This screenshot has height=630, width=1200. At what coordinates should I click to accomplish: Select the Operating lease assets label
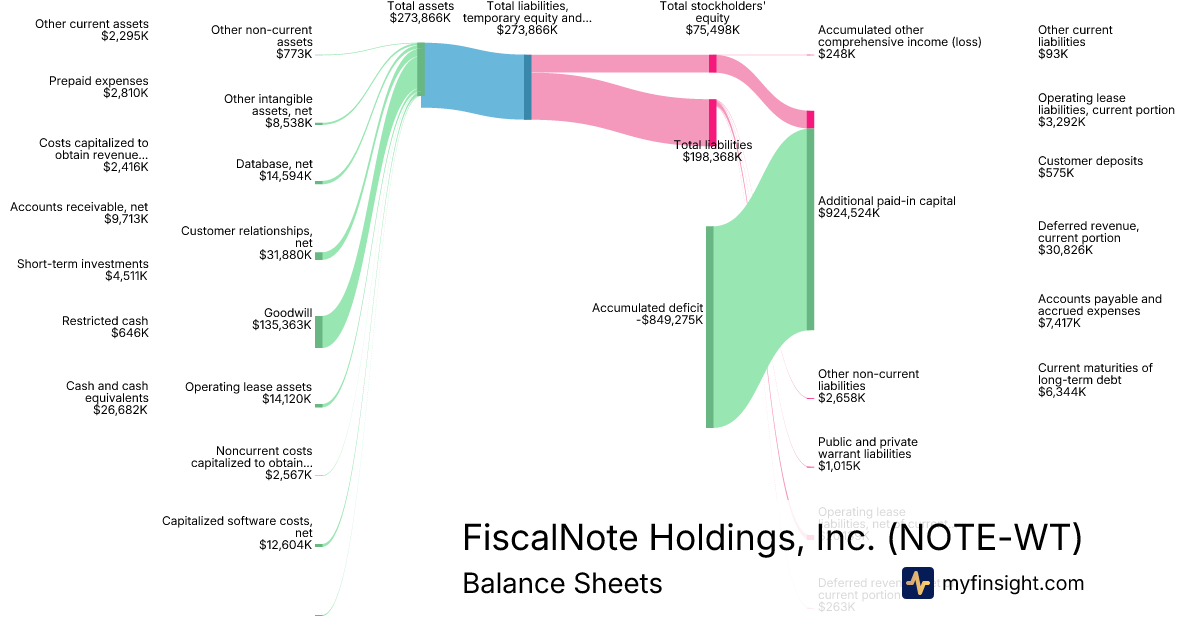248,393
